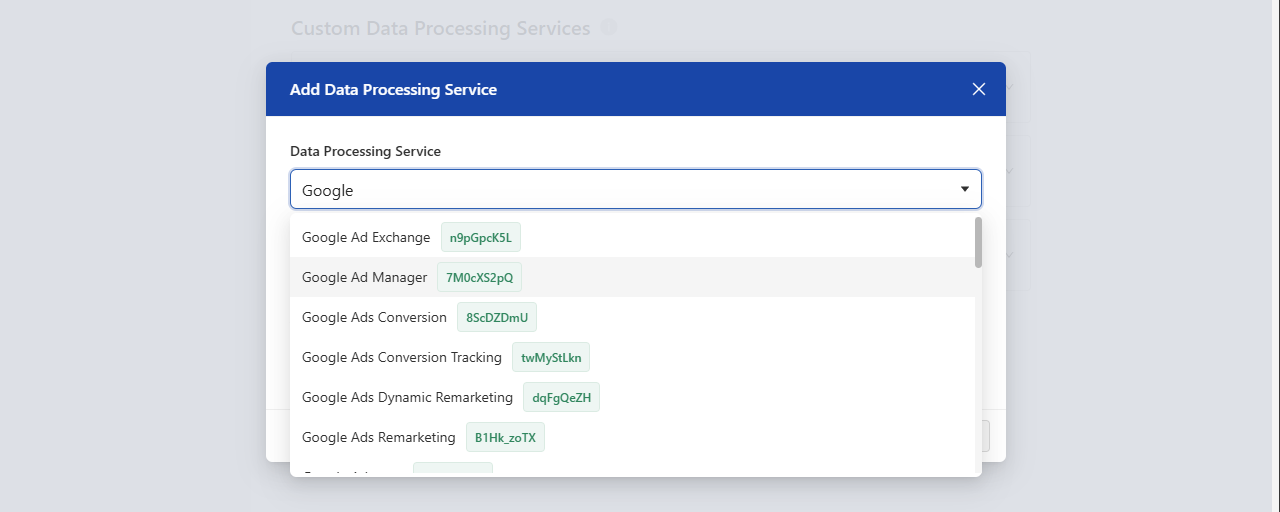Close the Add Data Processing Service dialog

pyautogui.click(x=979, y=89)
